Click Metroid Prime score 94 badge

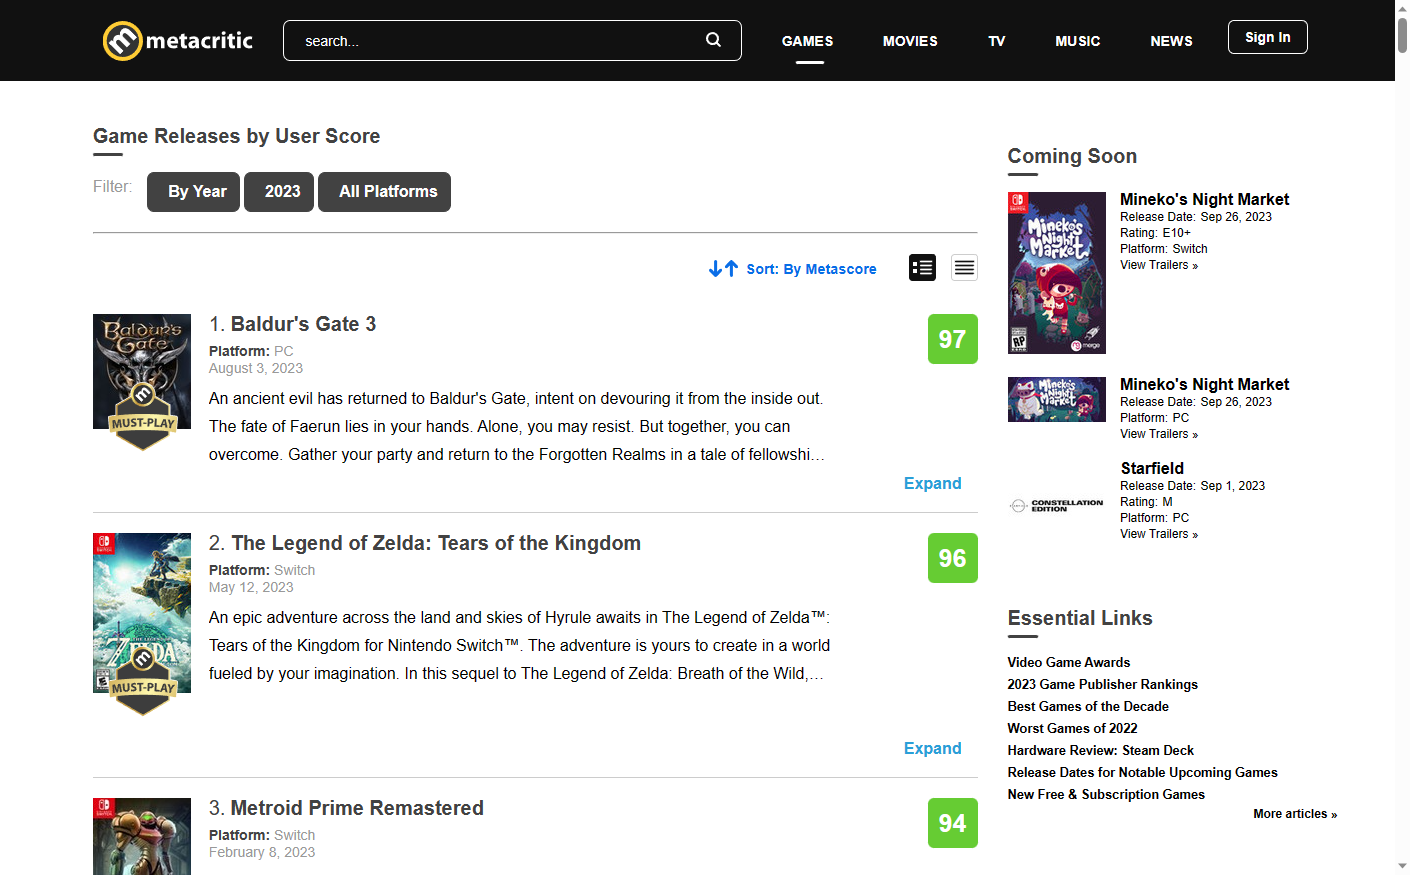pos(952,823)
